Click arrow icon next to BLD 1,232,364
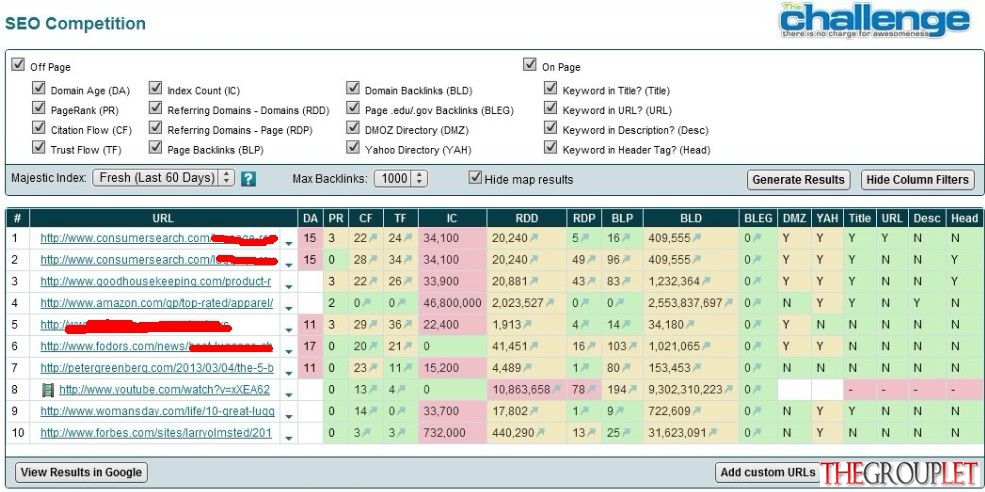 (705, 282)
